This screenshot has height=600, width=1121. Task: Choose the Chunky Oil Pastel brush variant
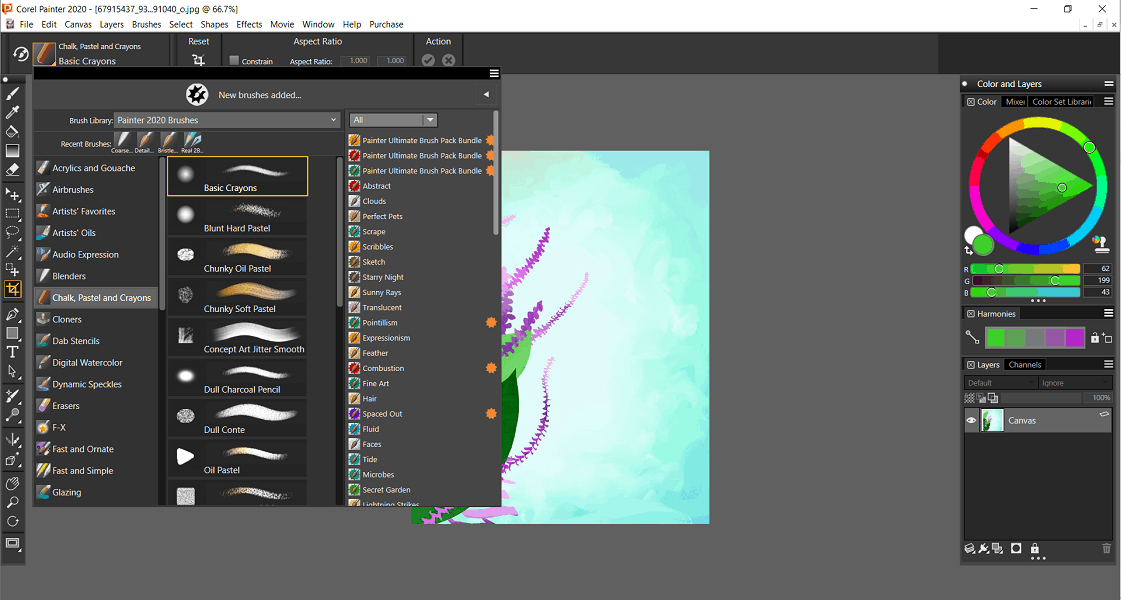point(237,257)
